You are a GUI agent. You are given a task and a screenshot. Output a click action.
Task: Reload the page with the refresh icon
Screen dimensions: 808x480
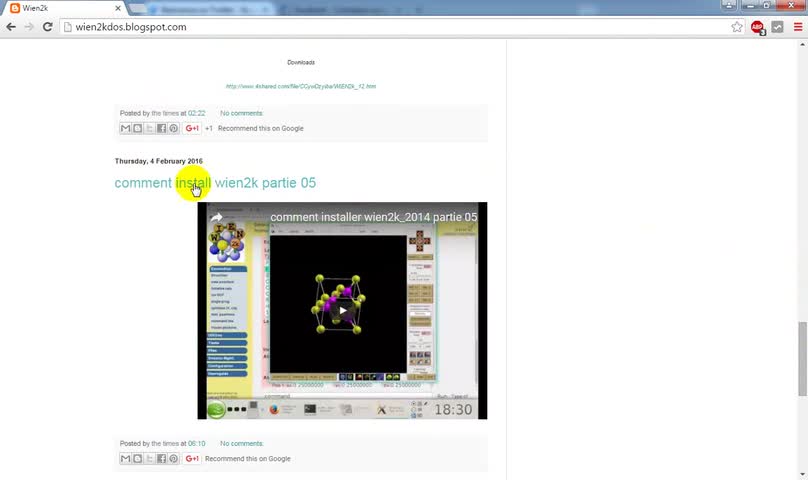pos(47,27)
